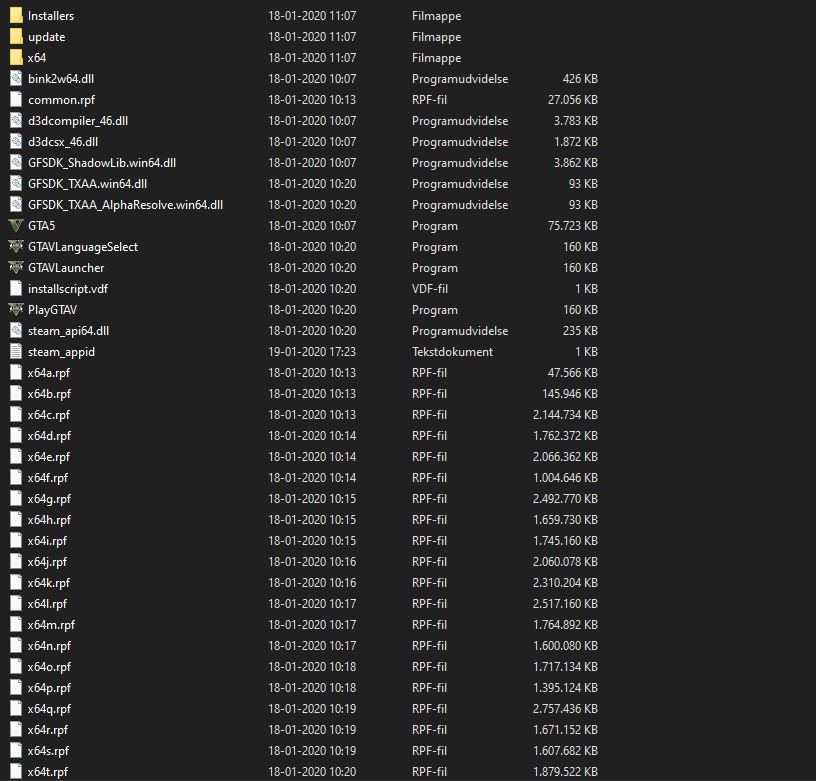Select the x64 folder icon
The width and height of the screenshot is (816, 781).
coord(16,58)
